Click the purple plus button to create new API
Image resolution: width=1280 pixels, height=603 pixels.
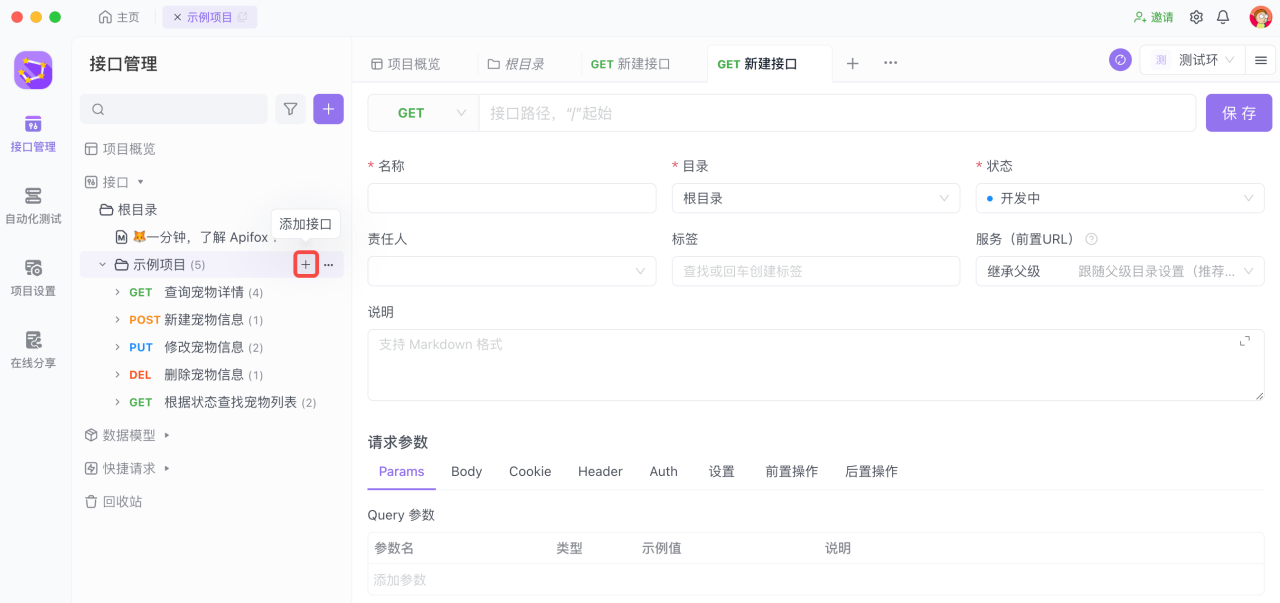tap(328, 109)
